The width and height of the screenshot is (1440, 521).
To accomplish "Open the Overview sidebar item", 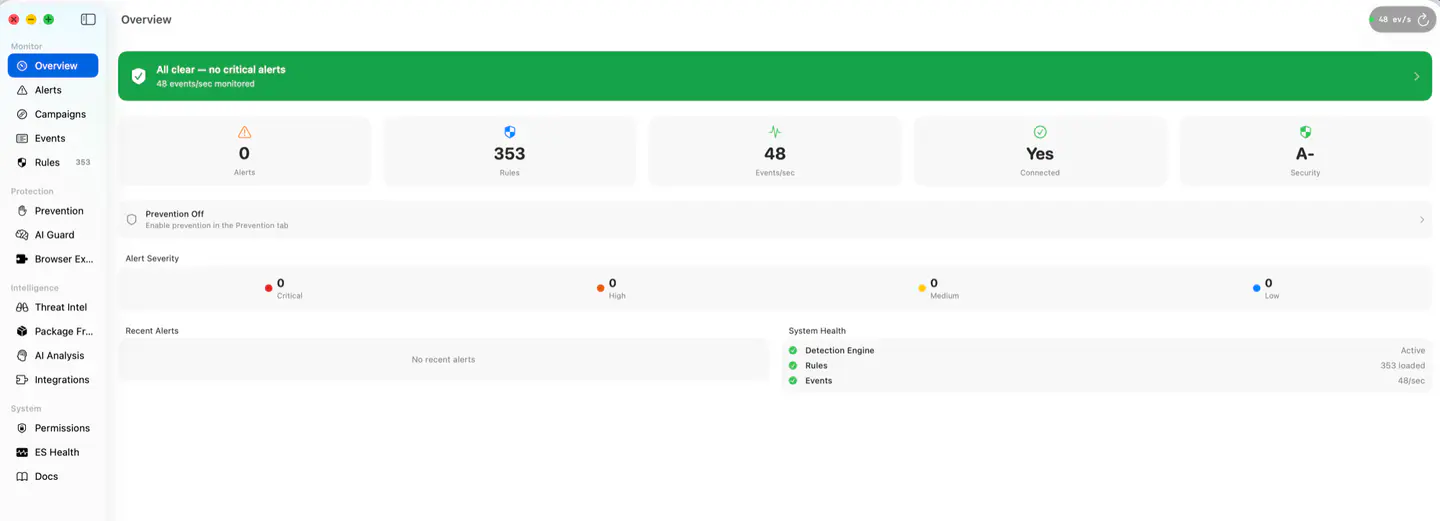I will tap(53, 66).
